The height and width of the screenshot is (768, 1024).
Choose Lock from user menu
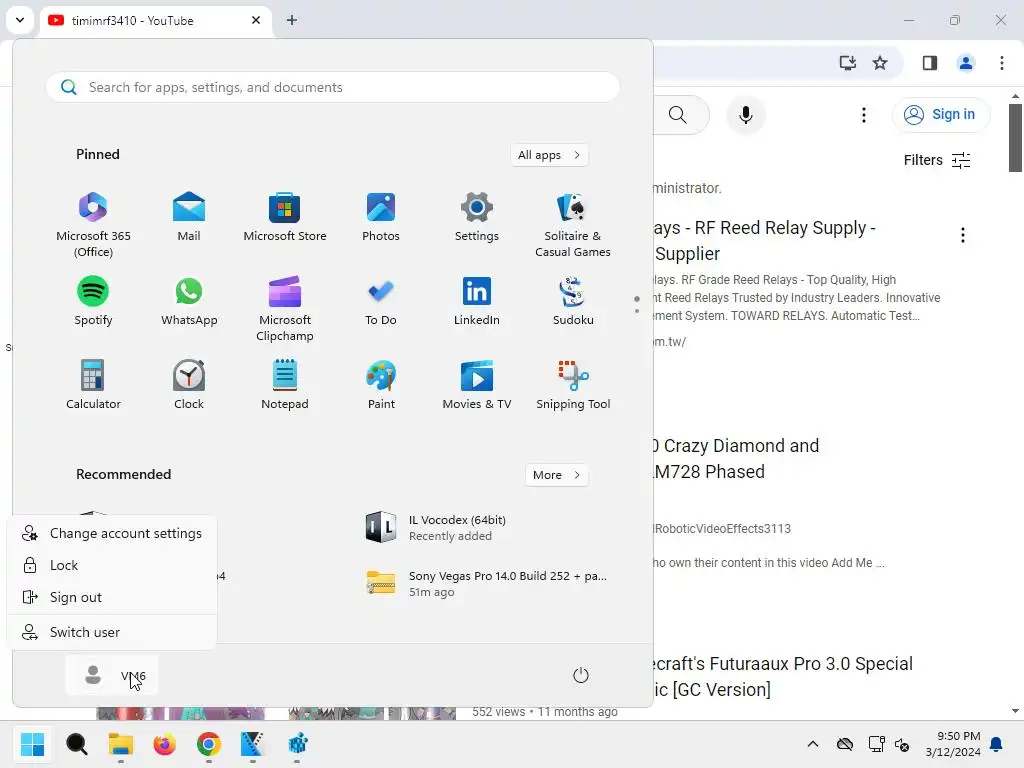(x=112, y=565)
